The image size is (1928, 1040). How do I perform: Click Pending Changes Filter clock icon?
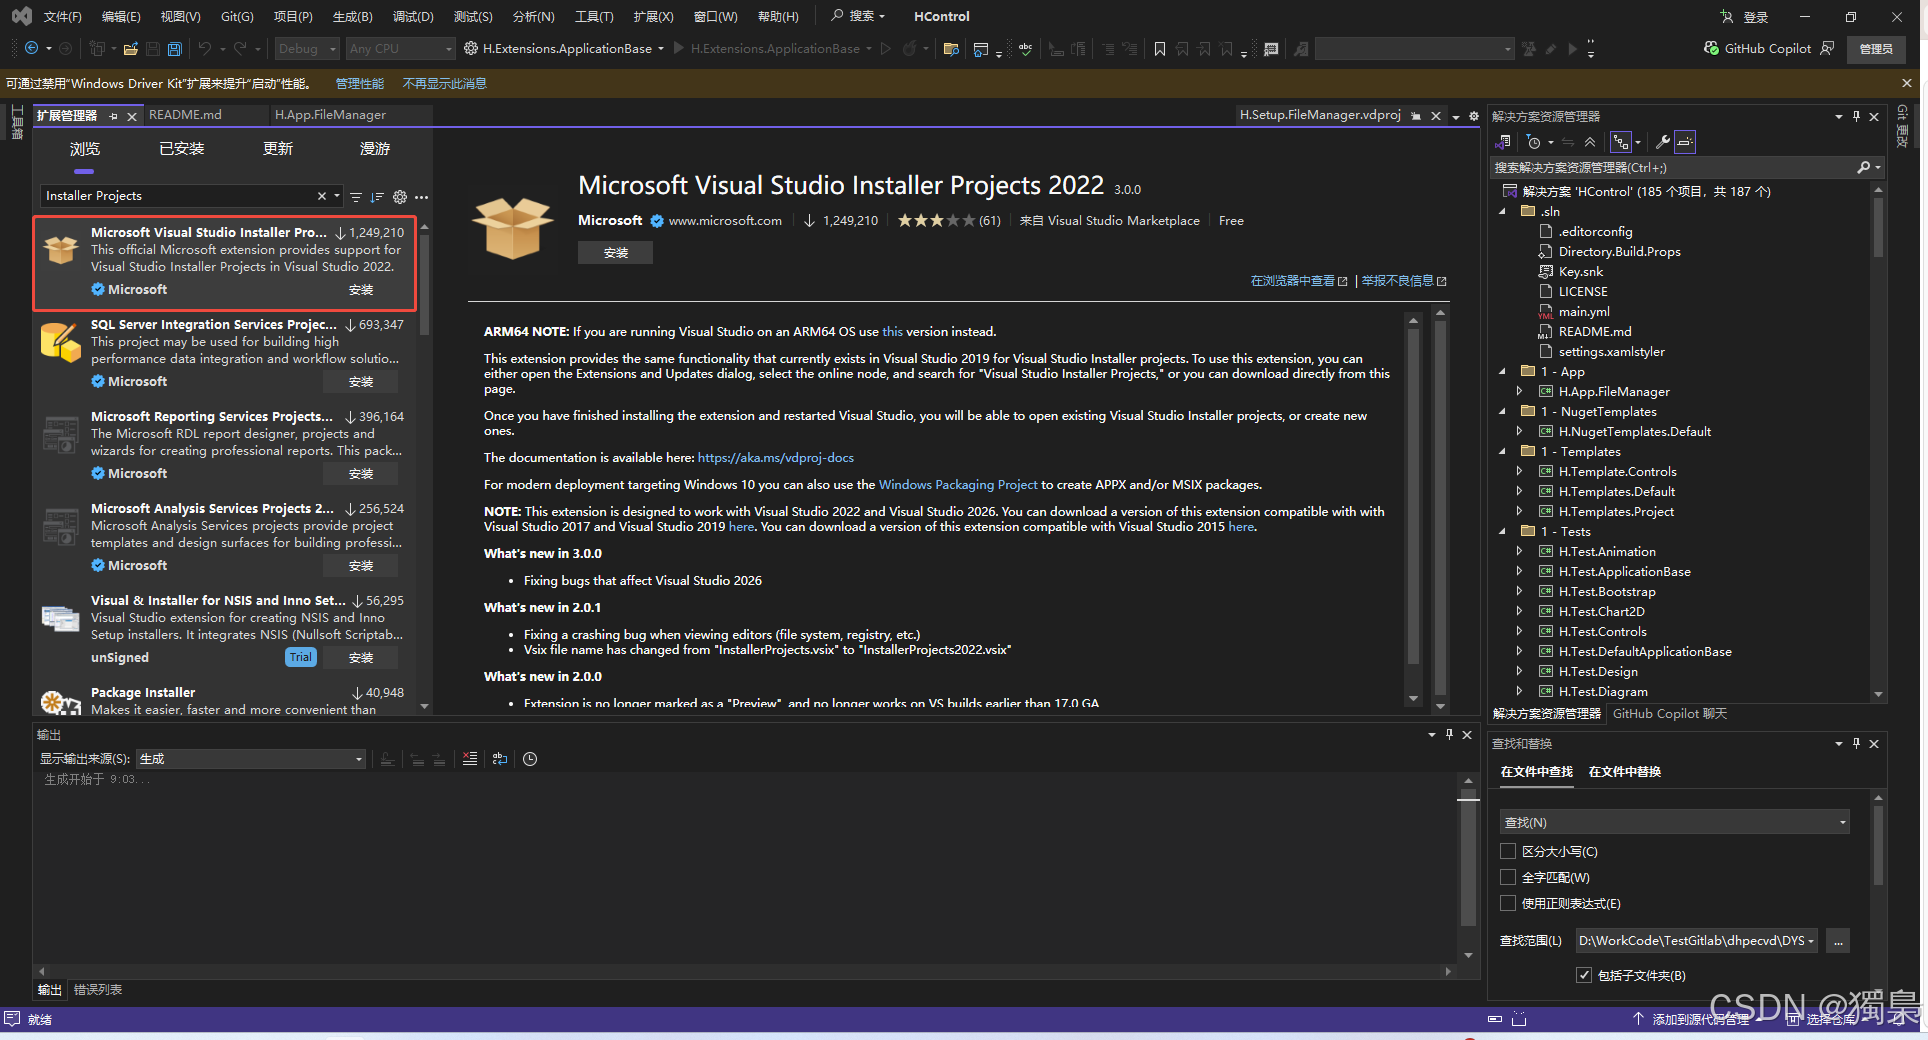(1533, 142)
